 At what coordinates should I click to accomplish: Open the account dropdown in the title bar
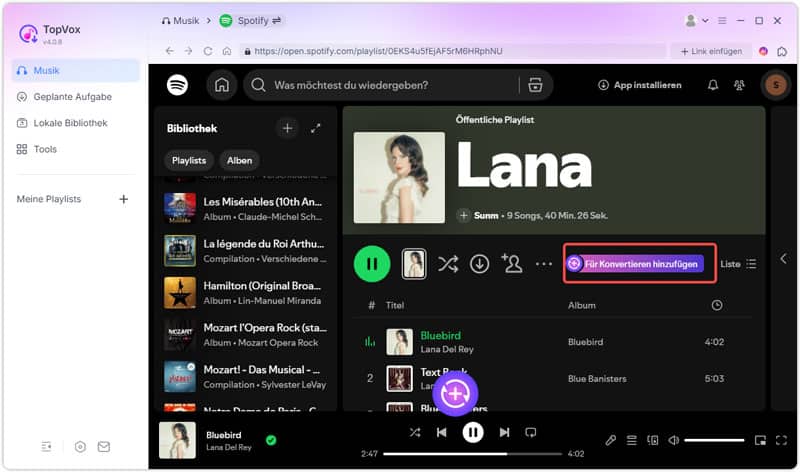pos(696,20)
